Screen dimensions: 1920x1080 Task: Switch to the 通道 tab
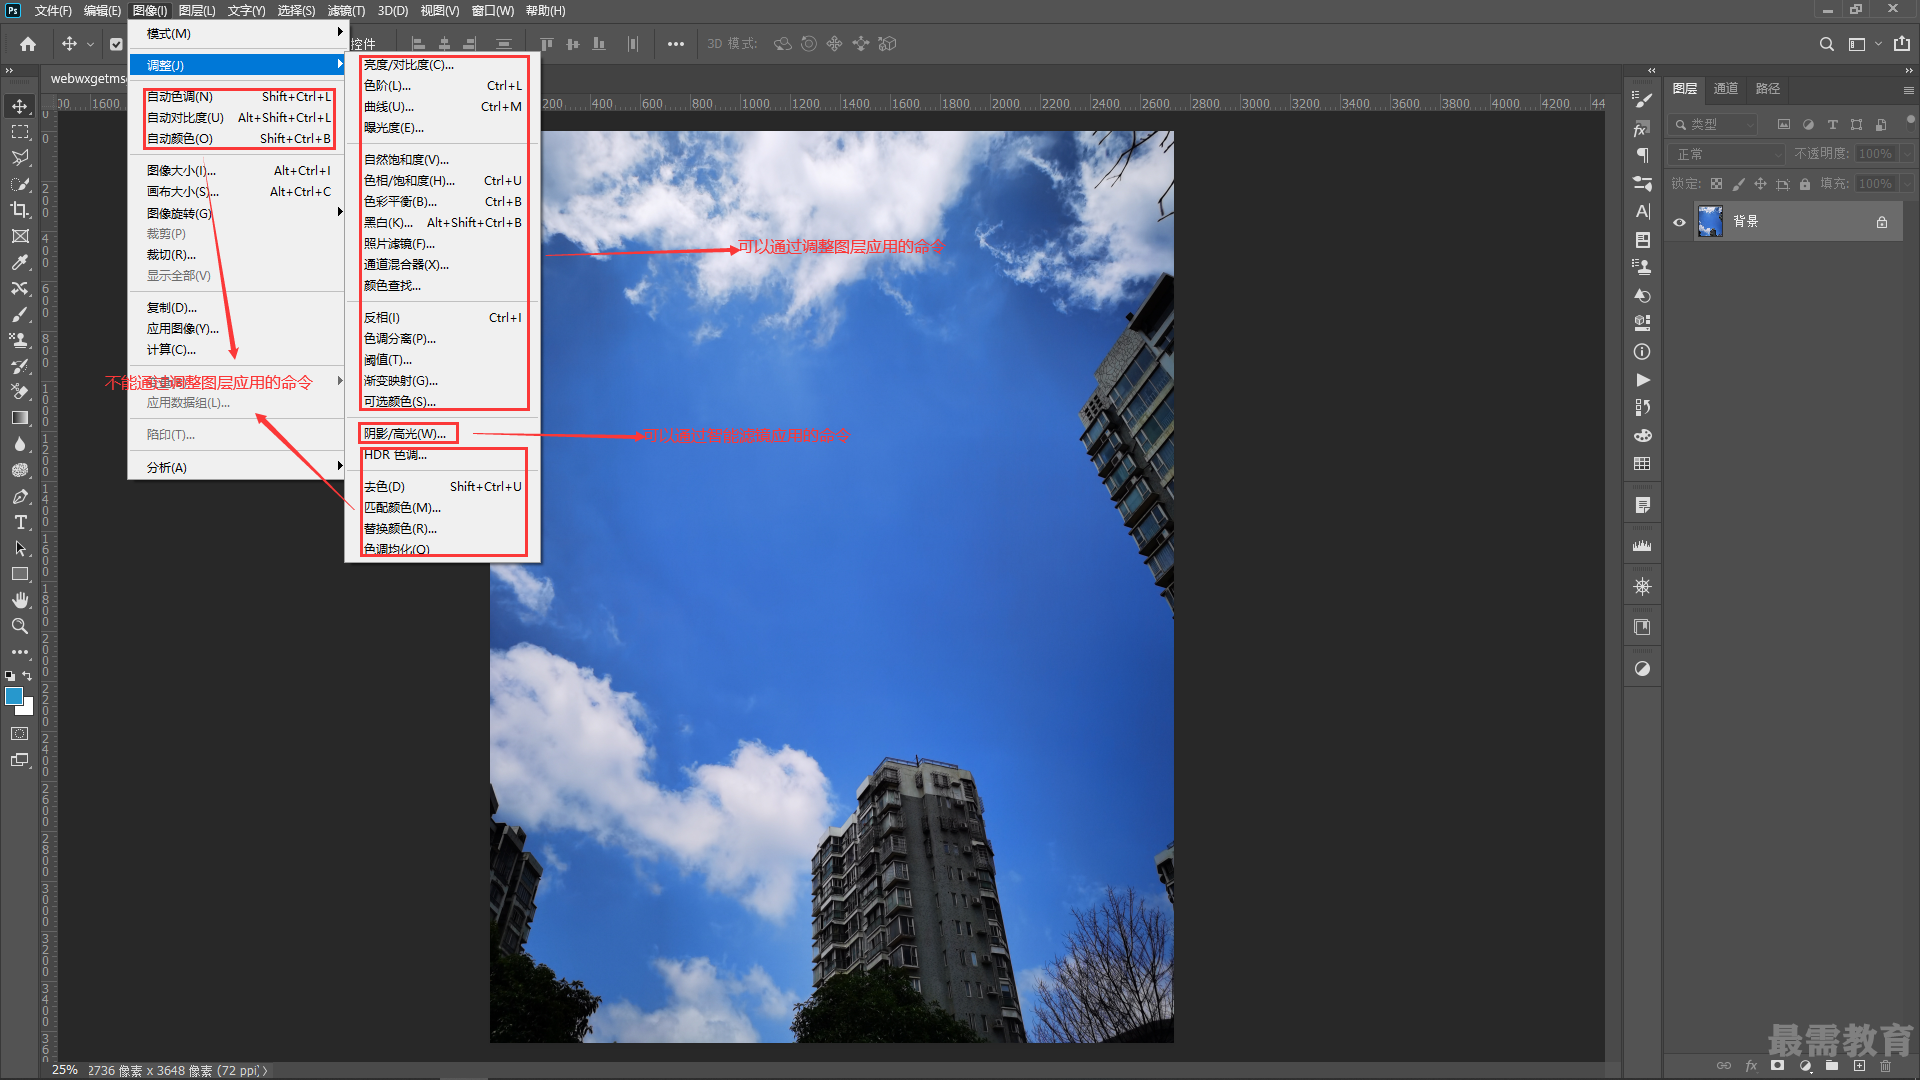coord(1725,89)
